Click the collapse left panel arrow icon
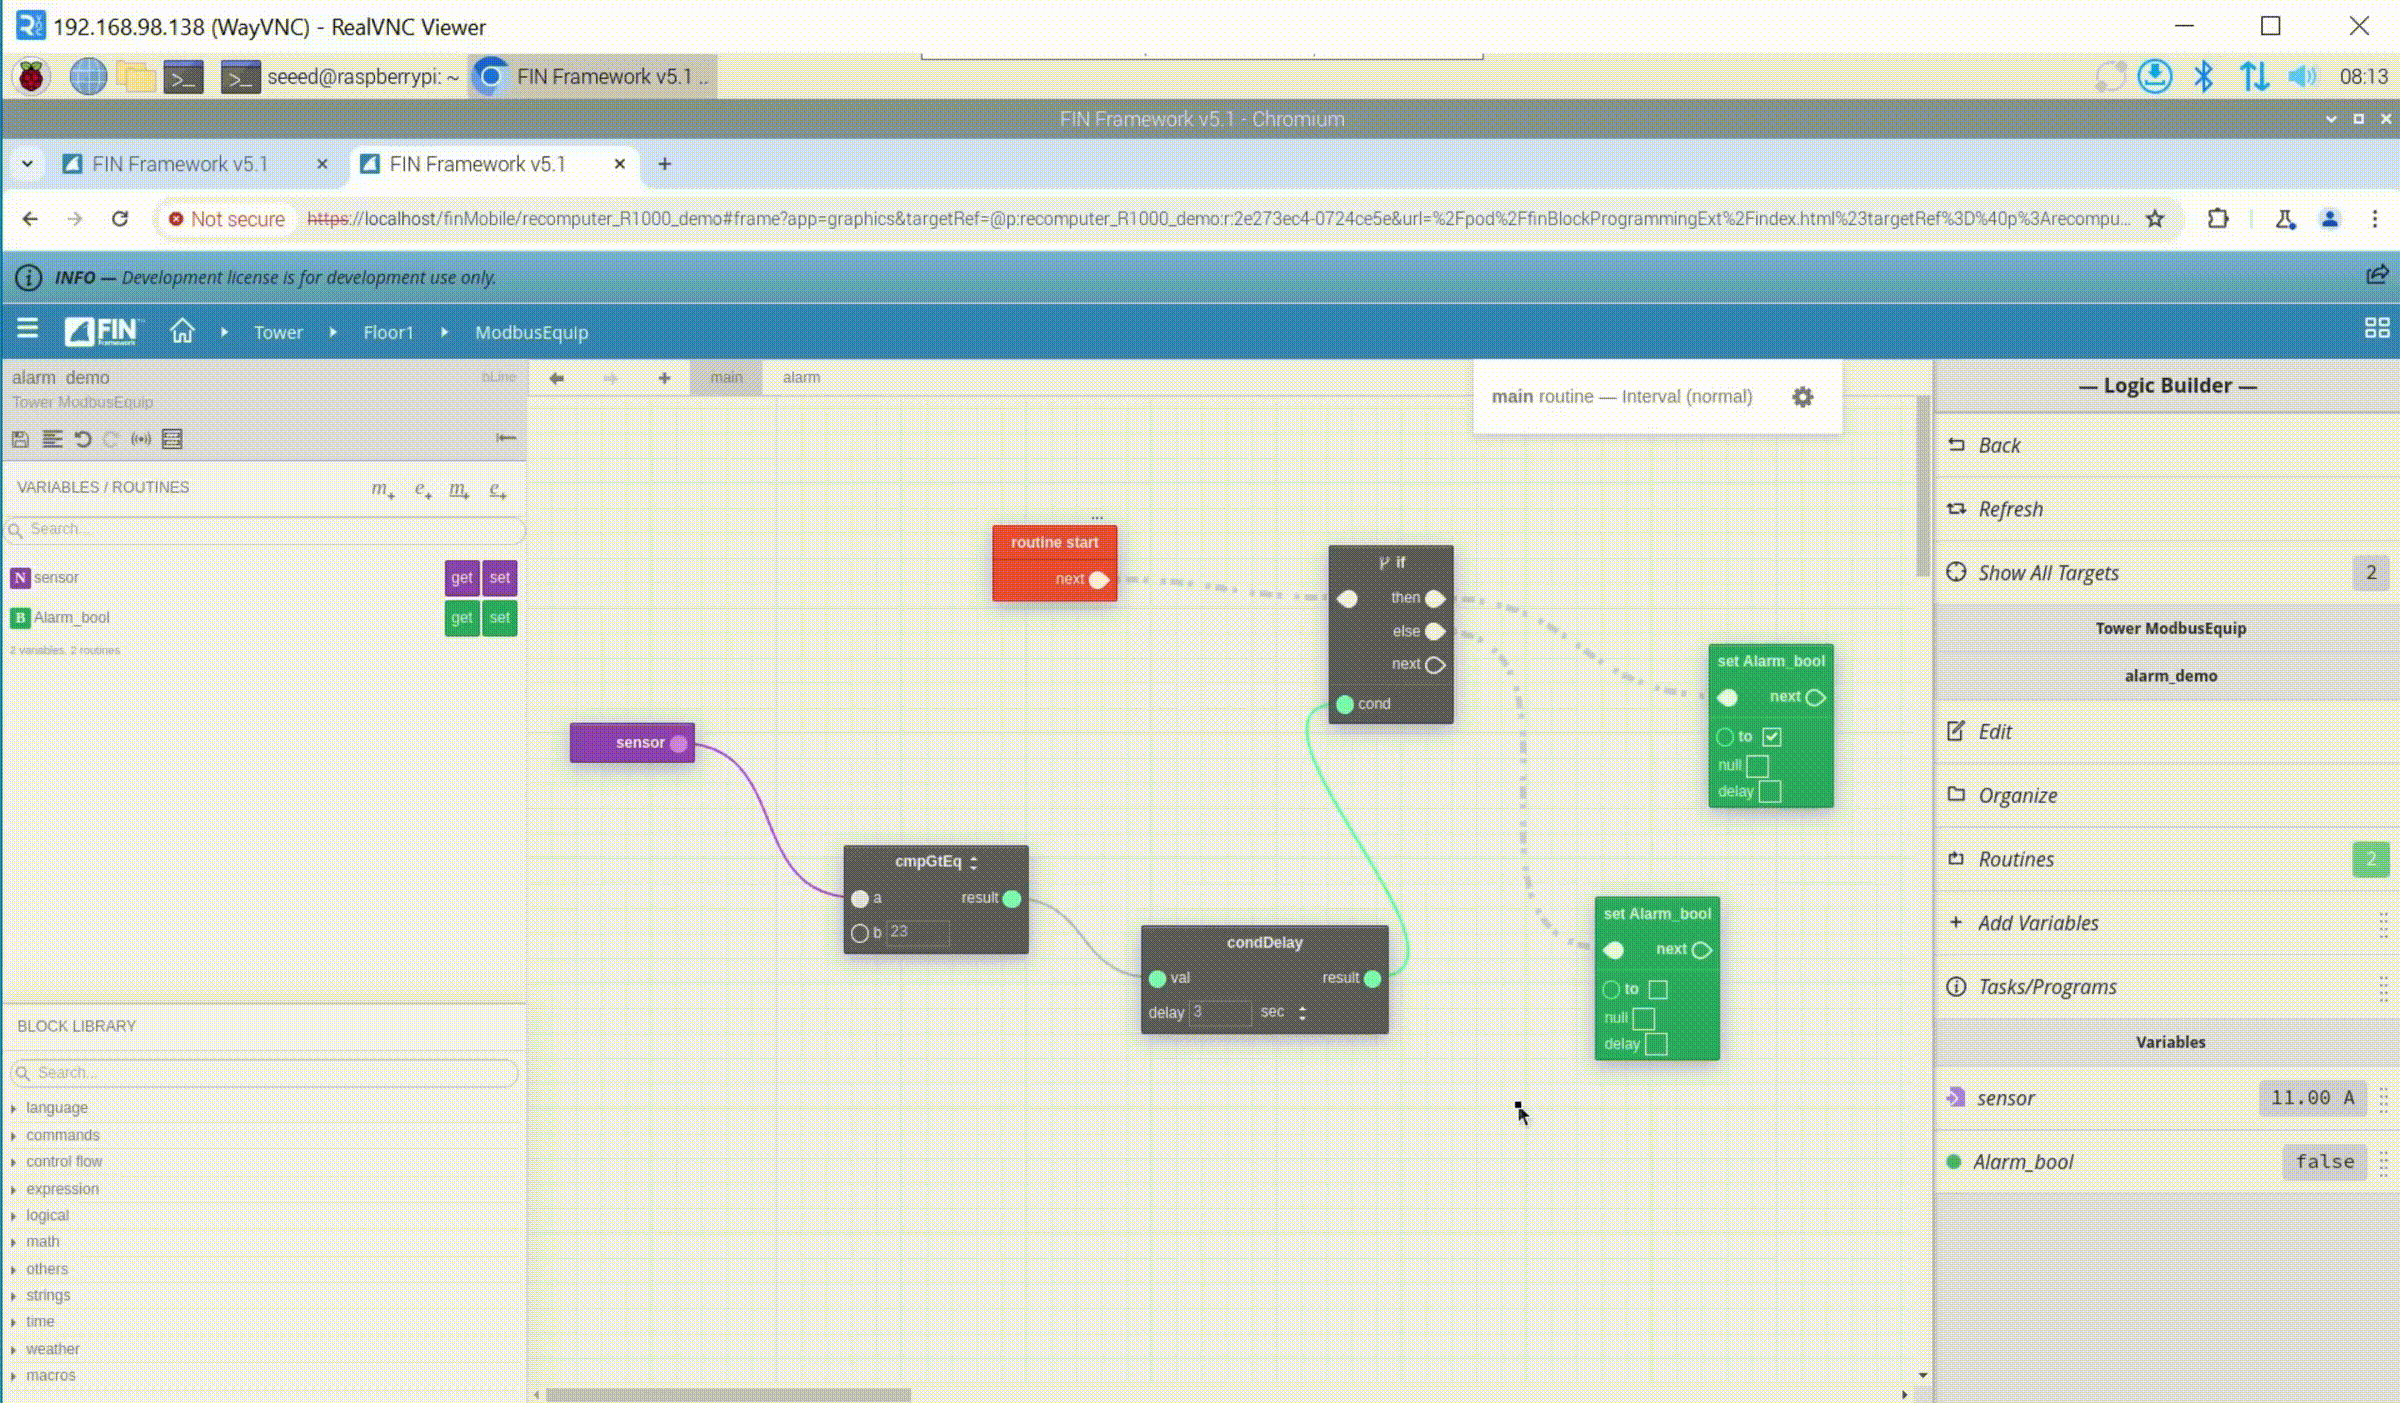Viewport: 2400px width, 1403px height. click(506, 438)
